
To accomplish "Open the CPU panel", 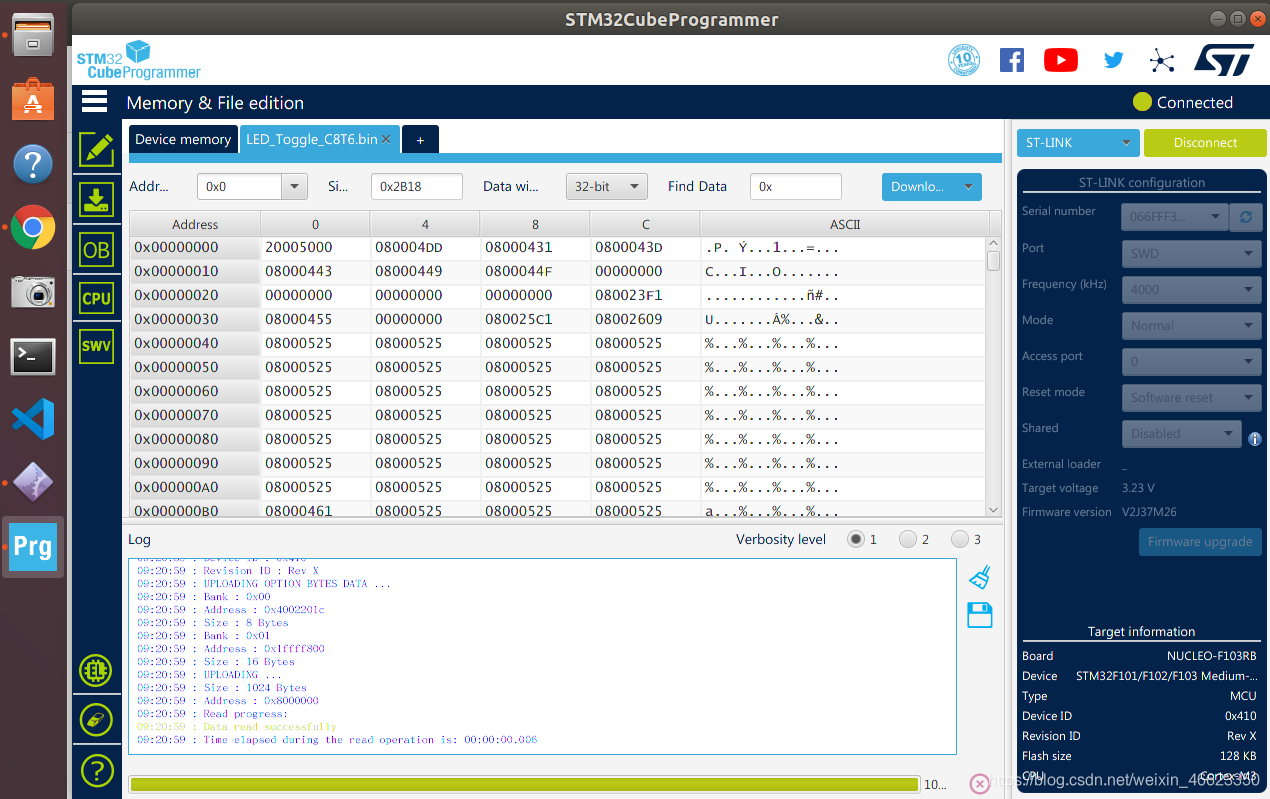I will tap(96, 298).
